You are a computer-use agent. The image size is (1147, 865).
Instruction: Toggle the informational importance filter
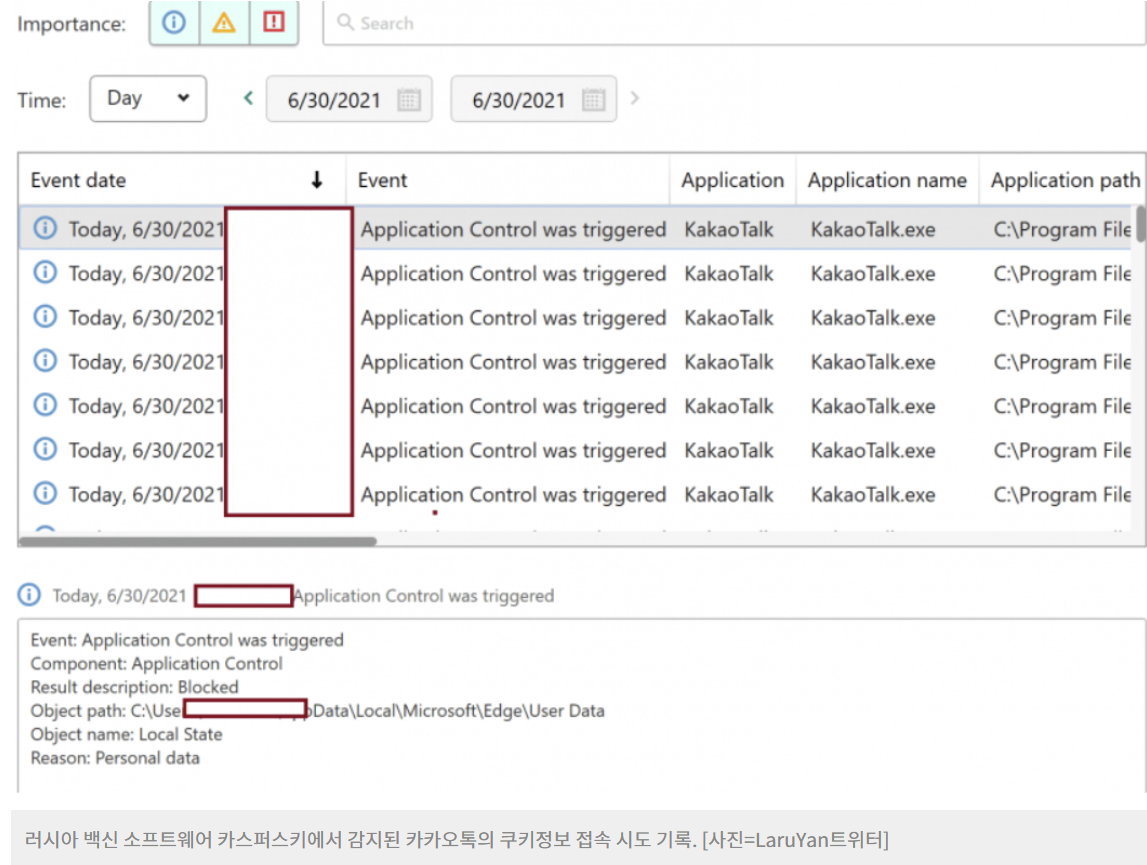[x=174, y=23]
